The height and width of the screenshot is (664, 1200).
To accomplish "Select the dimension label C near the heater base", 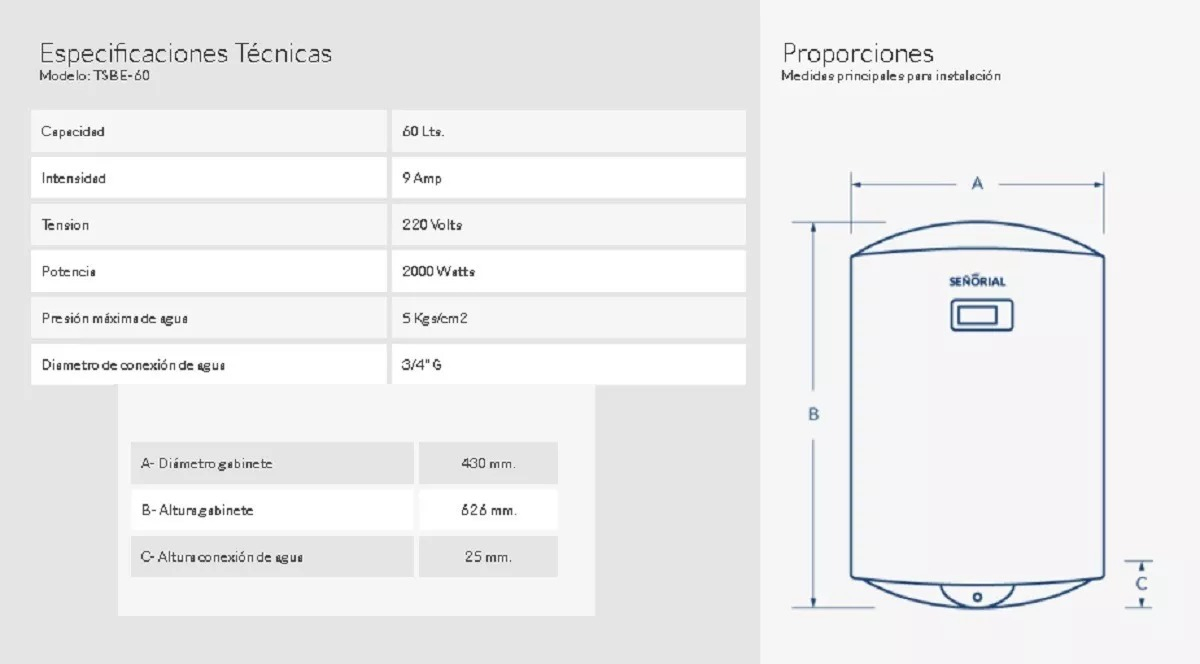I will (x=1141, y=583).
